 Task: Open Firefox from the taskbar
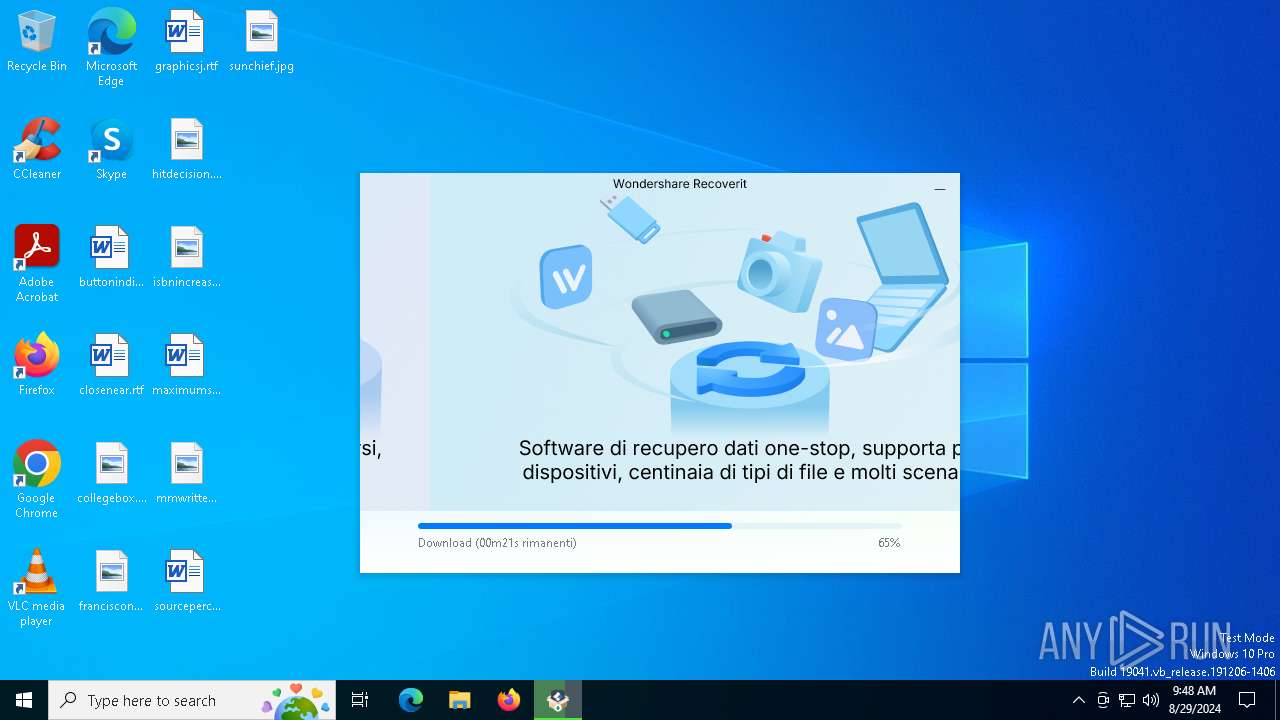[x=509, y=700]
